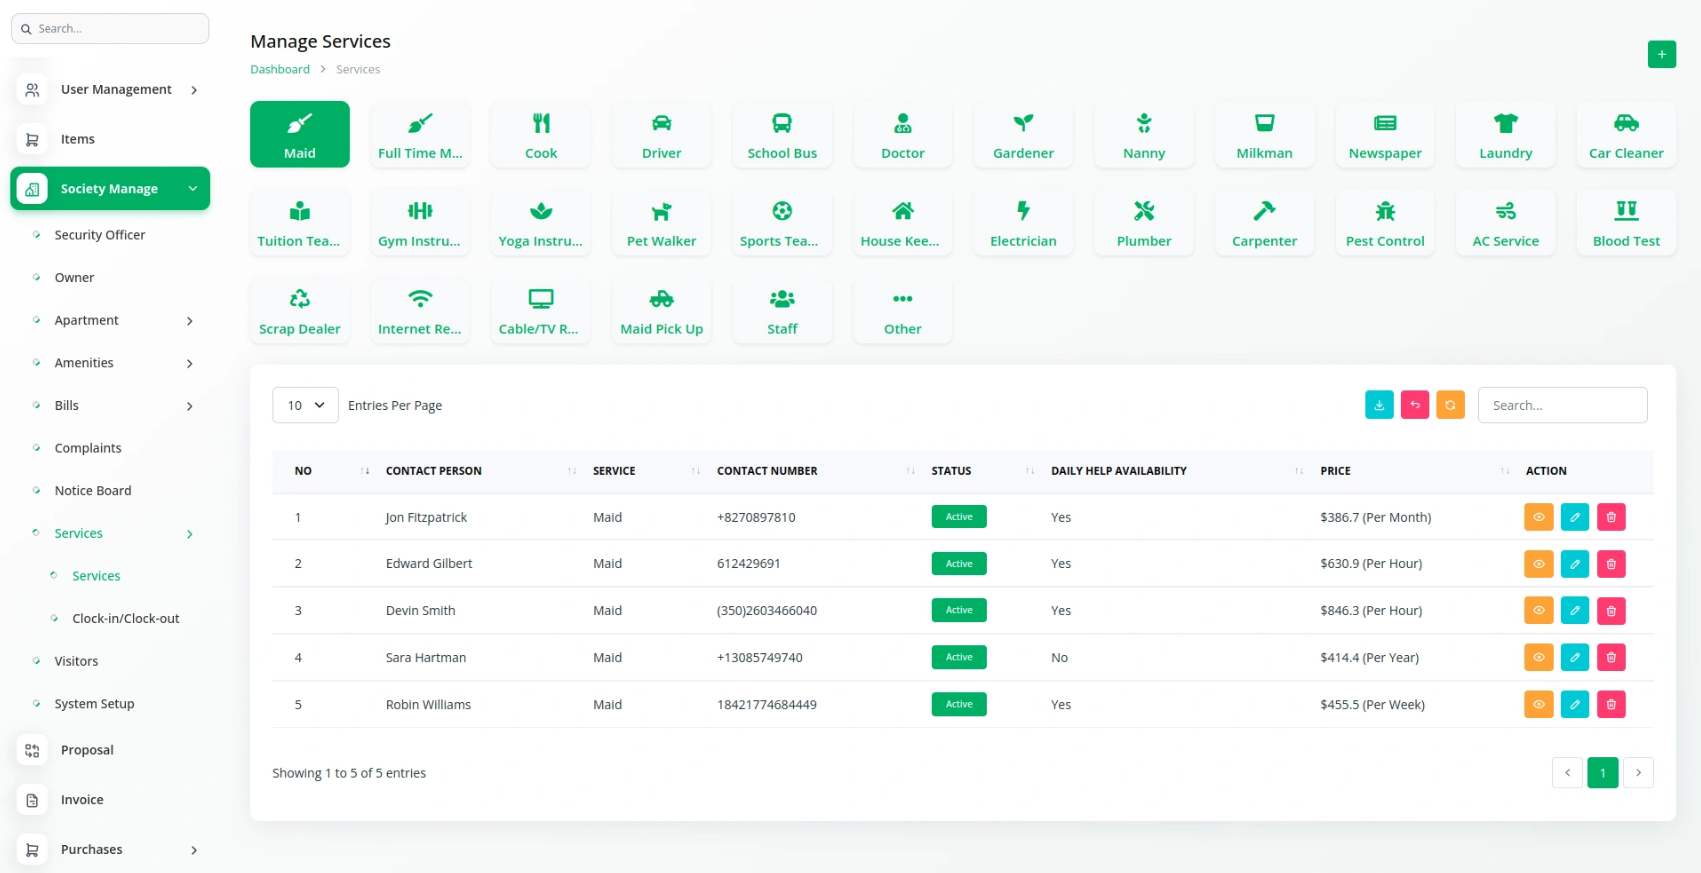View details for Jon Fitzpatrick
This screenshot has width=1701, height=873.
(x=1538, y=517)
